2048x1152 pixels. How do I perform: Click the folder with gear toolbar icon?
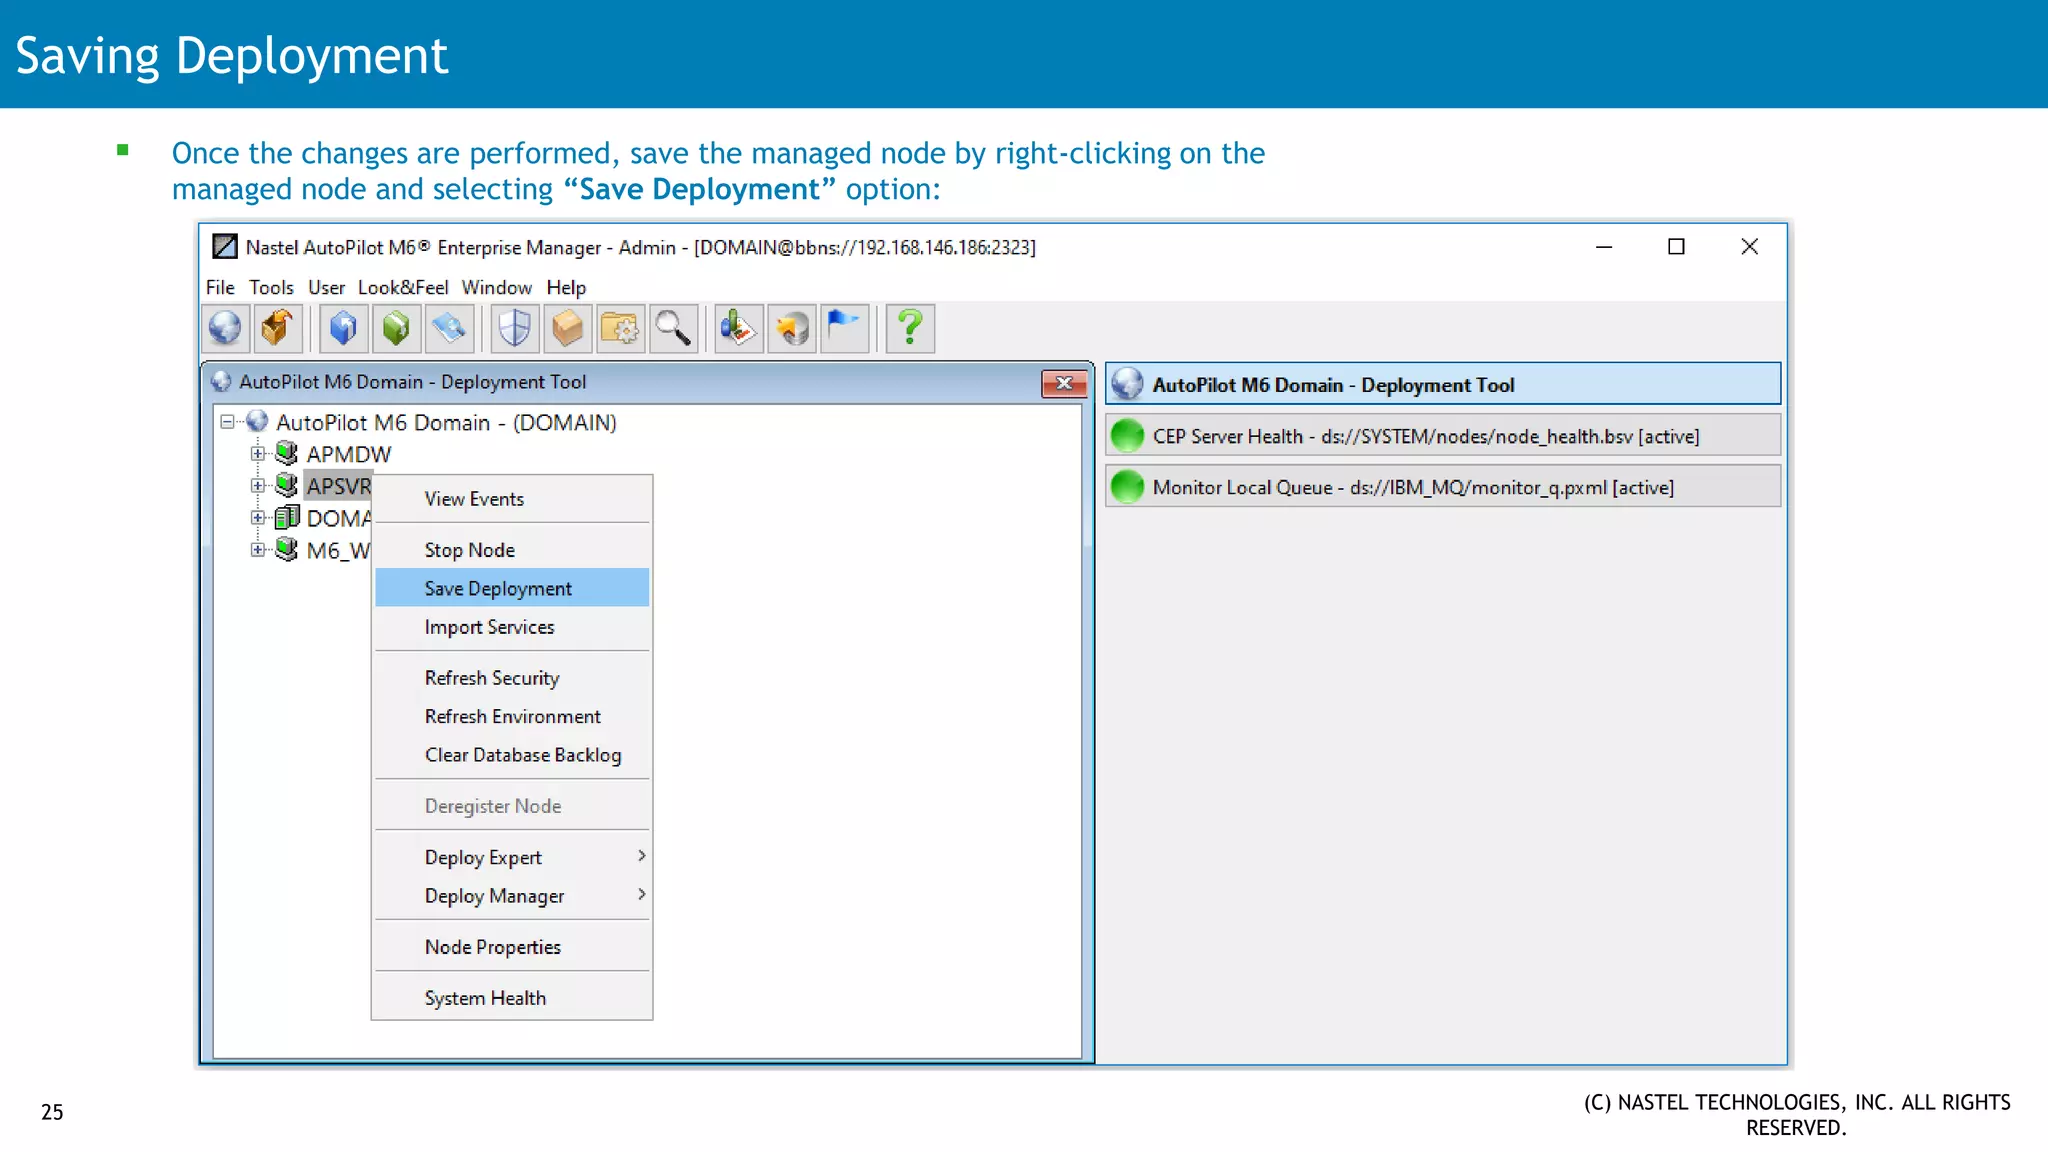pos(620,328)
